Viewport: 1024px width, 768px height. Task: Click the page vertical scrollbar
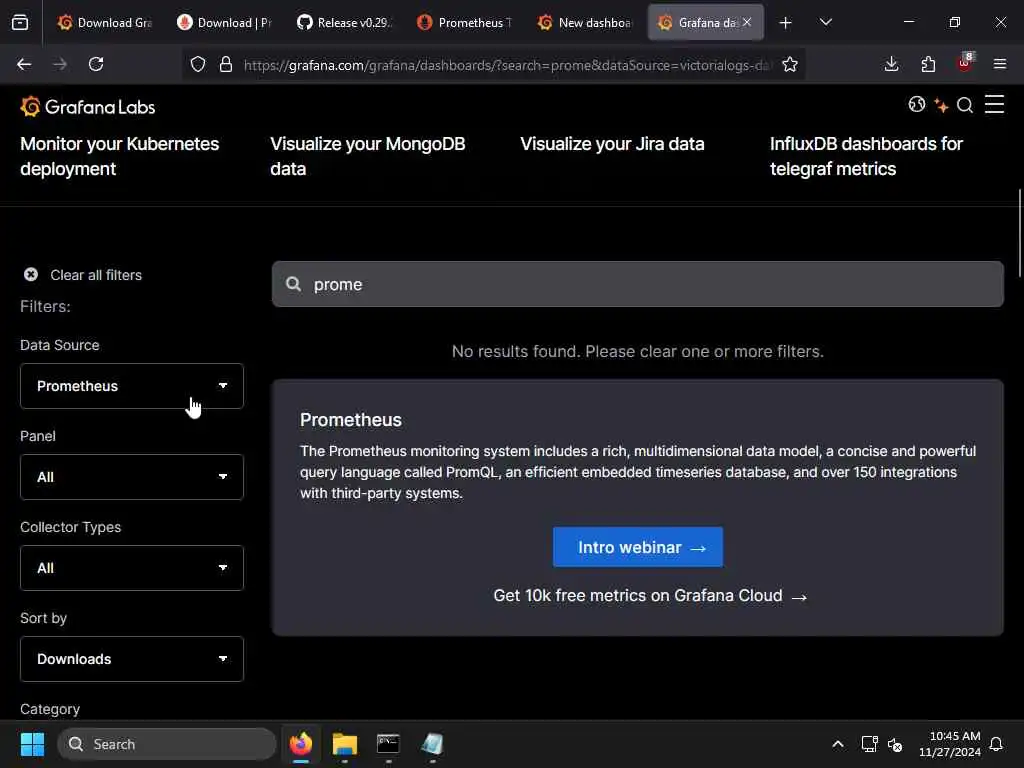click(1019, 232)
